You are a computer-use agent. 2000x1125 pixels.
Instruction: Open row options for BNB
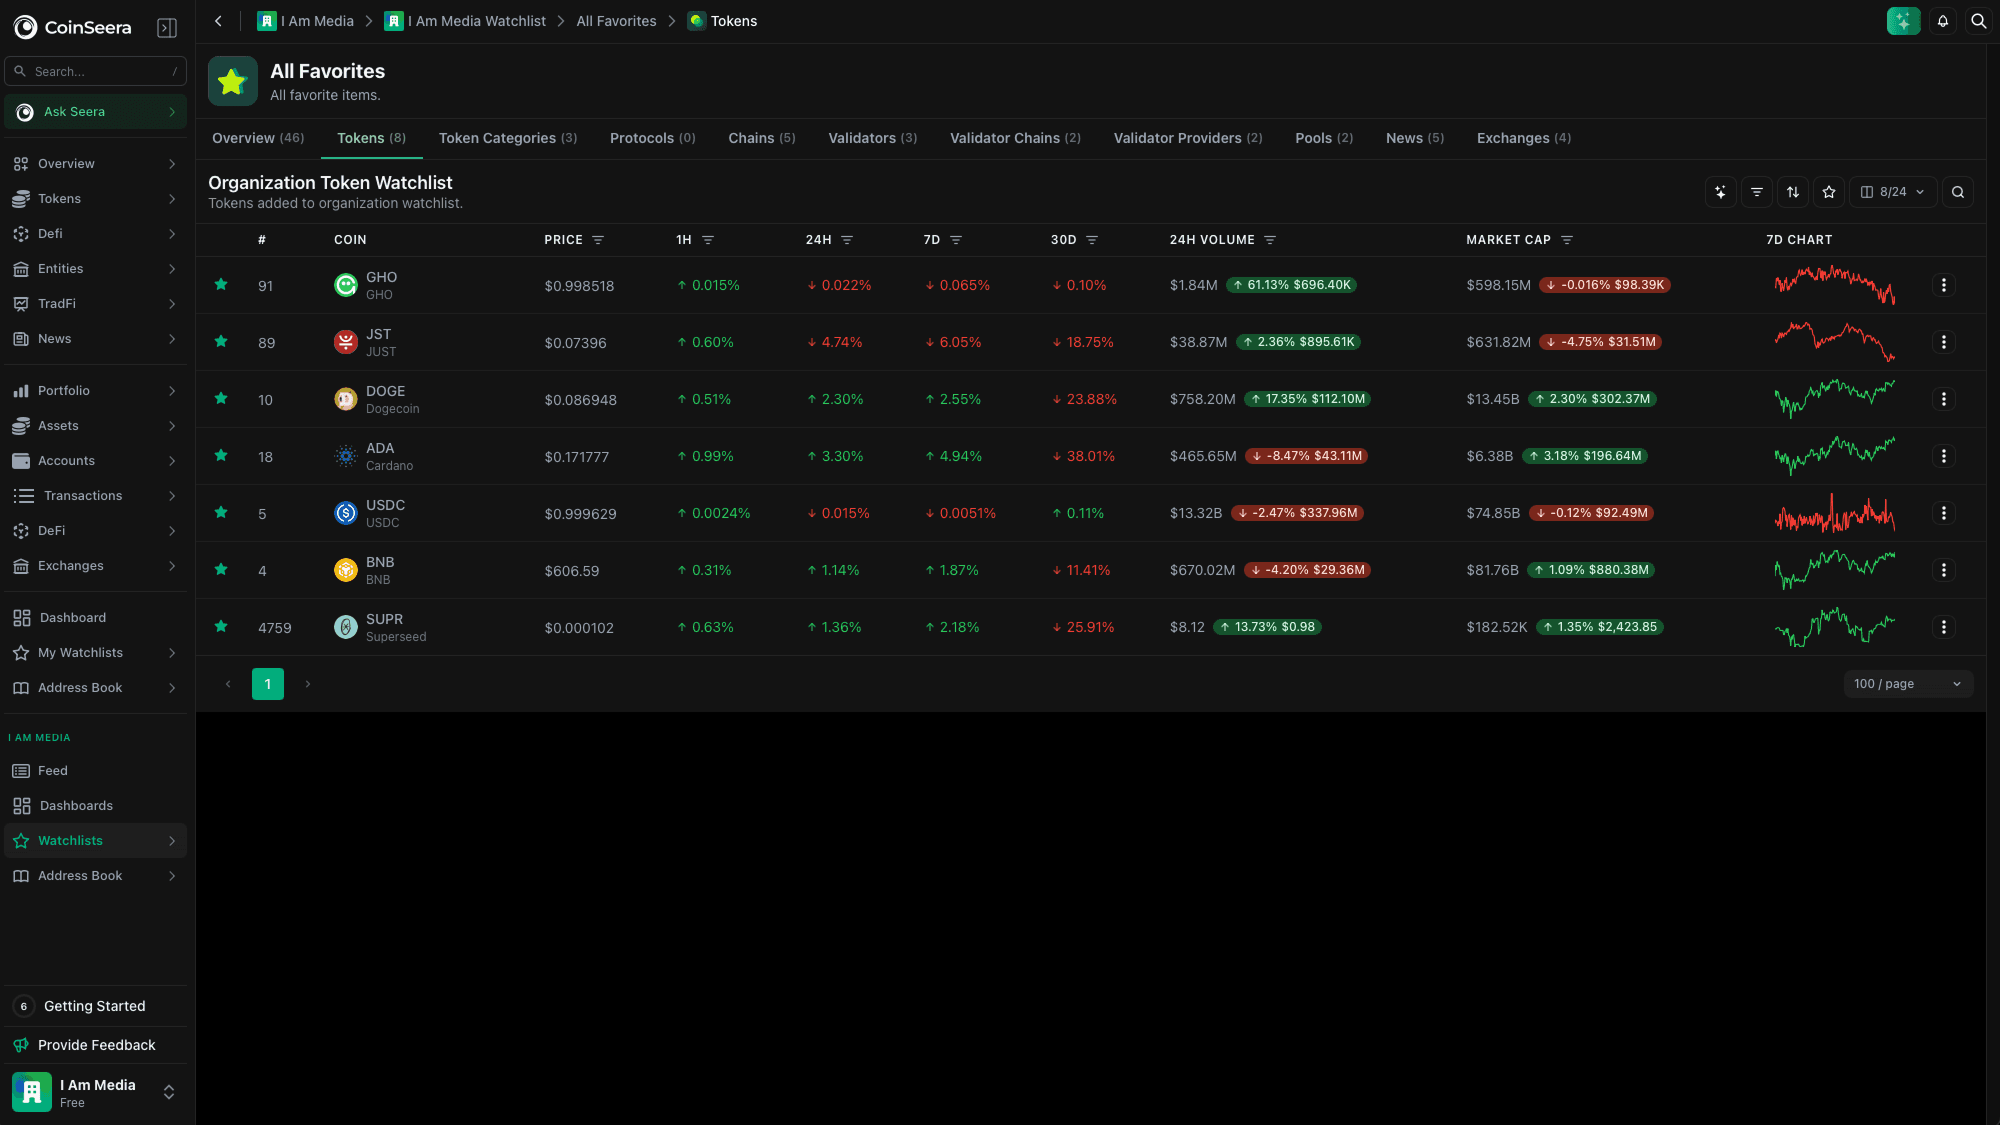(x=1943, y=570)
